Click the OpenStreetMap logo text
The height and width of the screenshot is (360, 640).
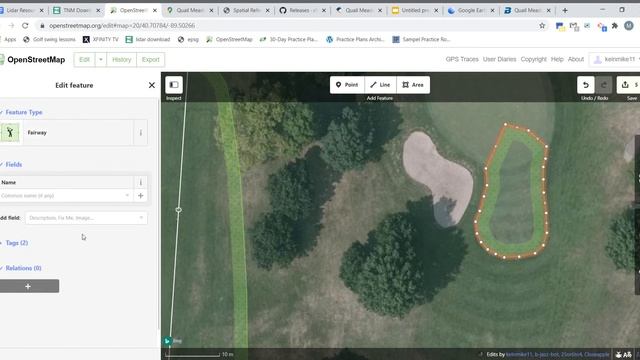click(x=36, y=60)
